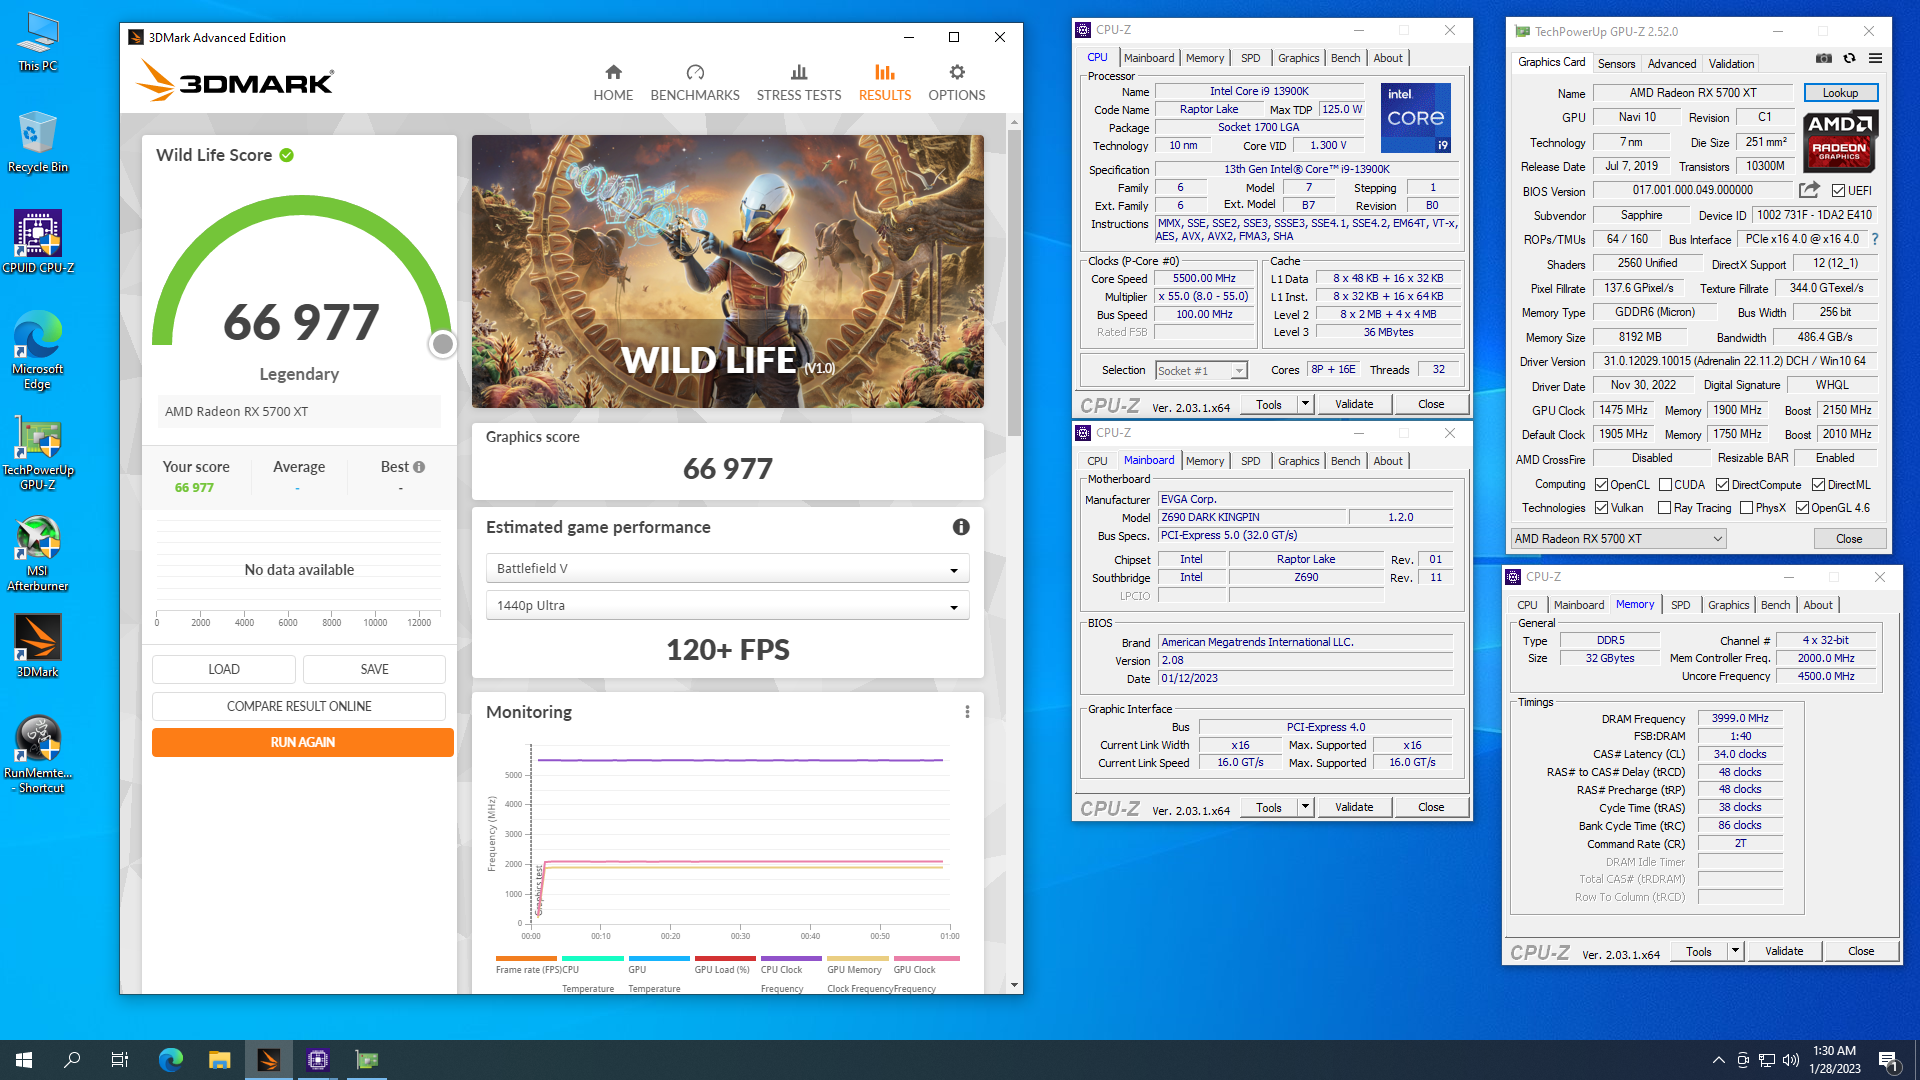Image resolution: width=1920 pixels, height=1080 pixels.
Task: Toggle DirectML checkbox
Action: click(1818, 485)
